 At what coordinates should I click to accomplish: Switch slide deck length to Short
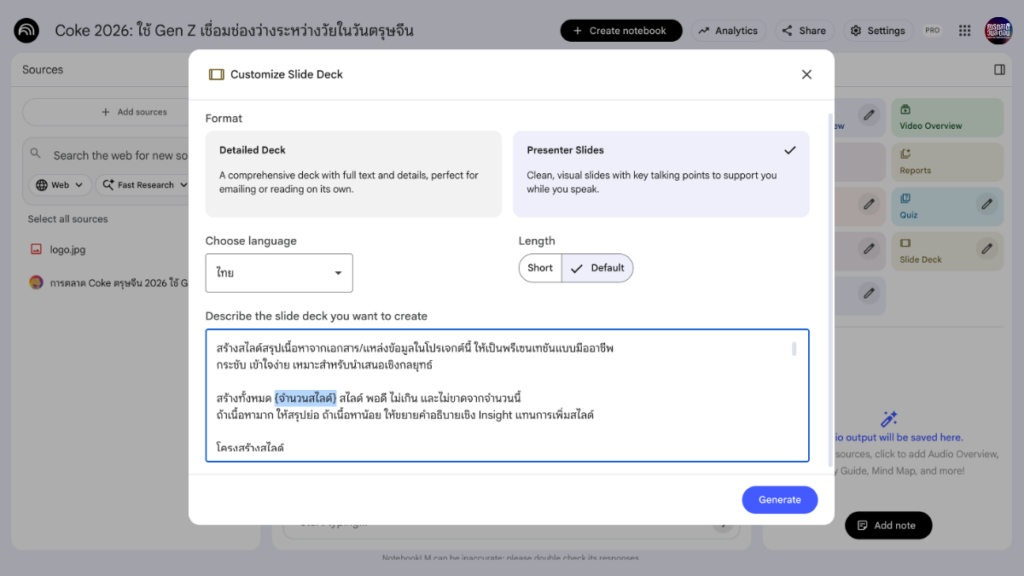pos(540,268)
